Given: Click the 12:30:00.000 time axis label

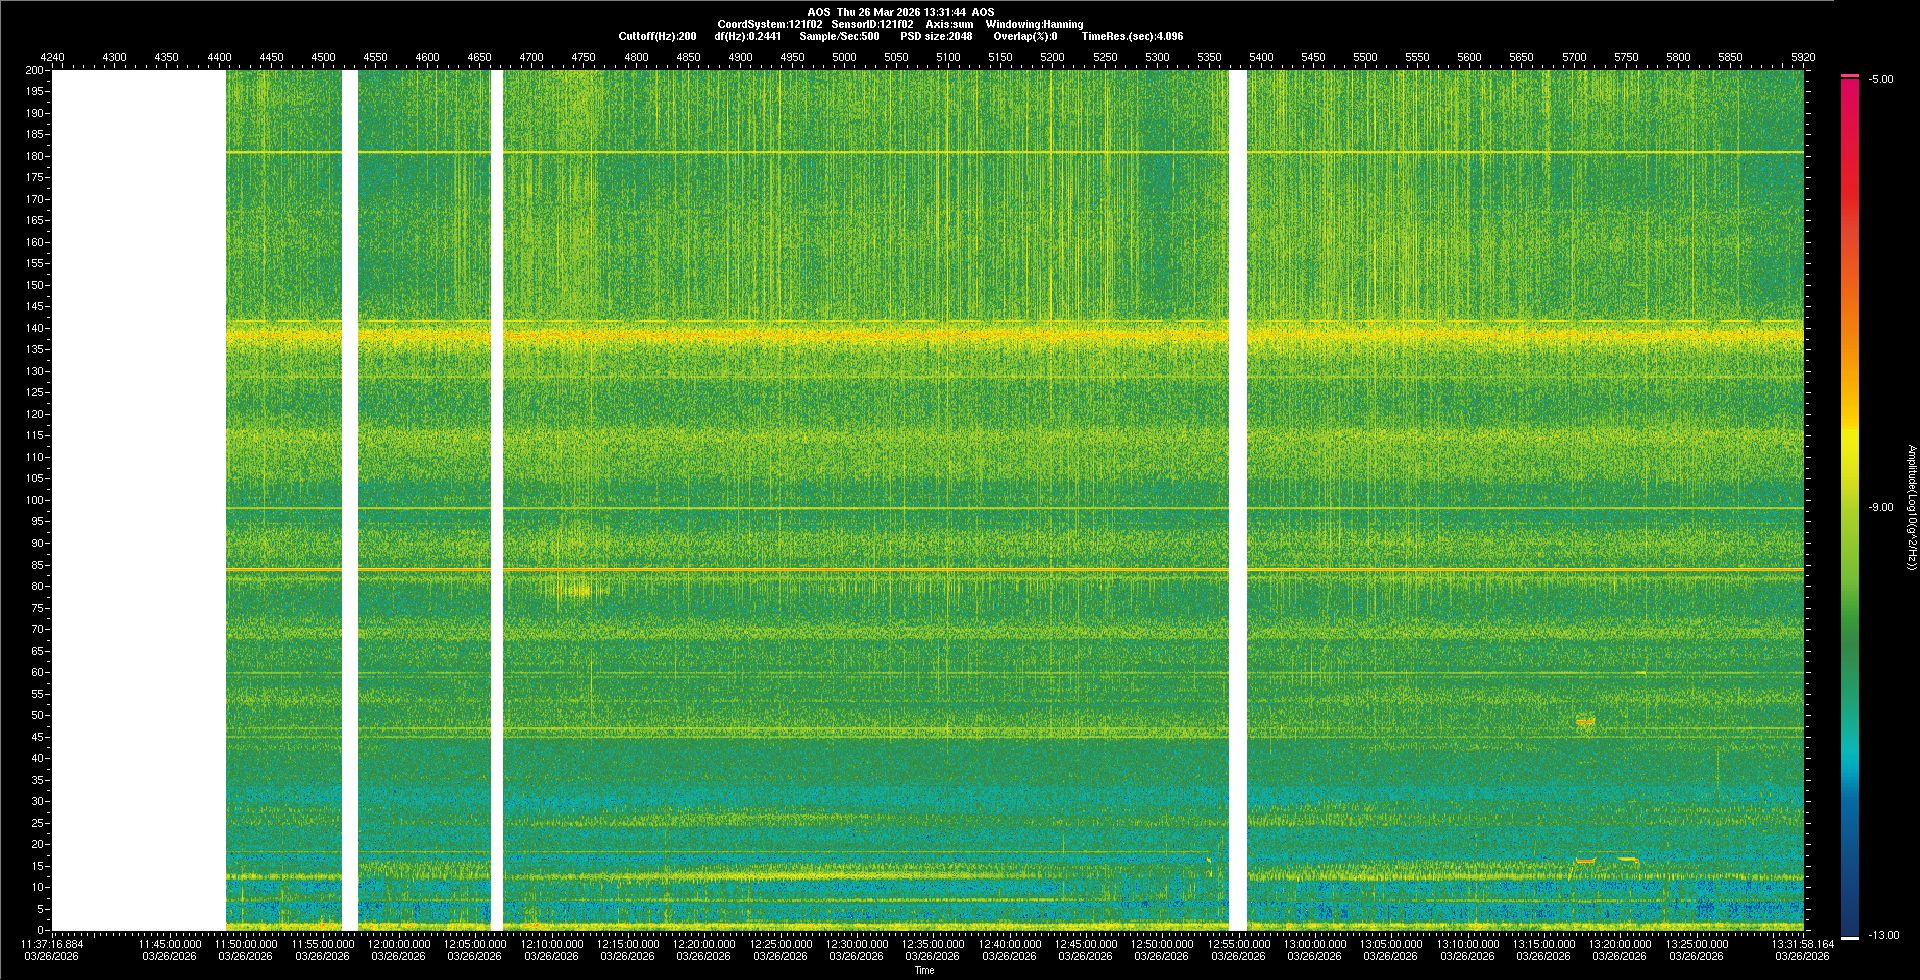Looking at the screenshot, I should click(857, 944).
